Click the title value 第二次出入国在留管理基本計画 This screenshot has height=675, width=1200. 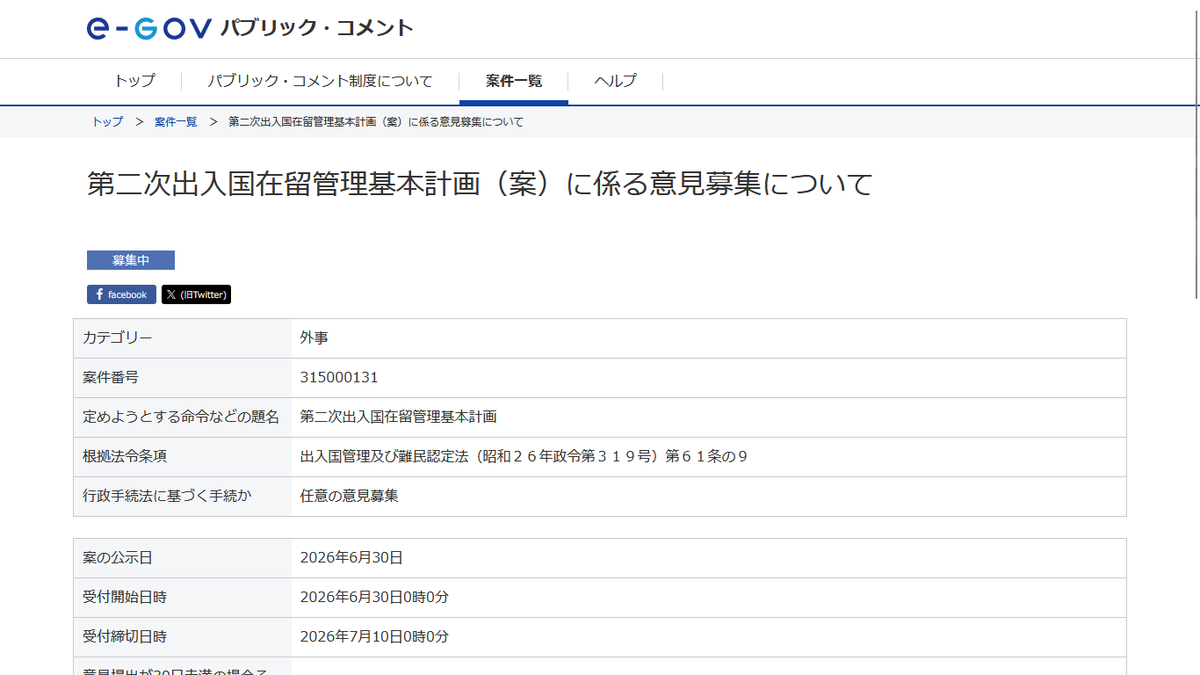click(x=398, y=416)
